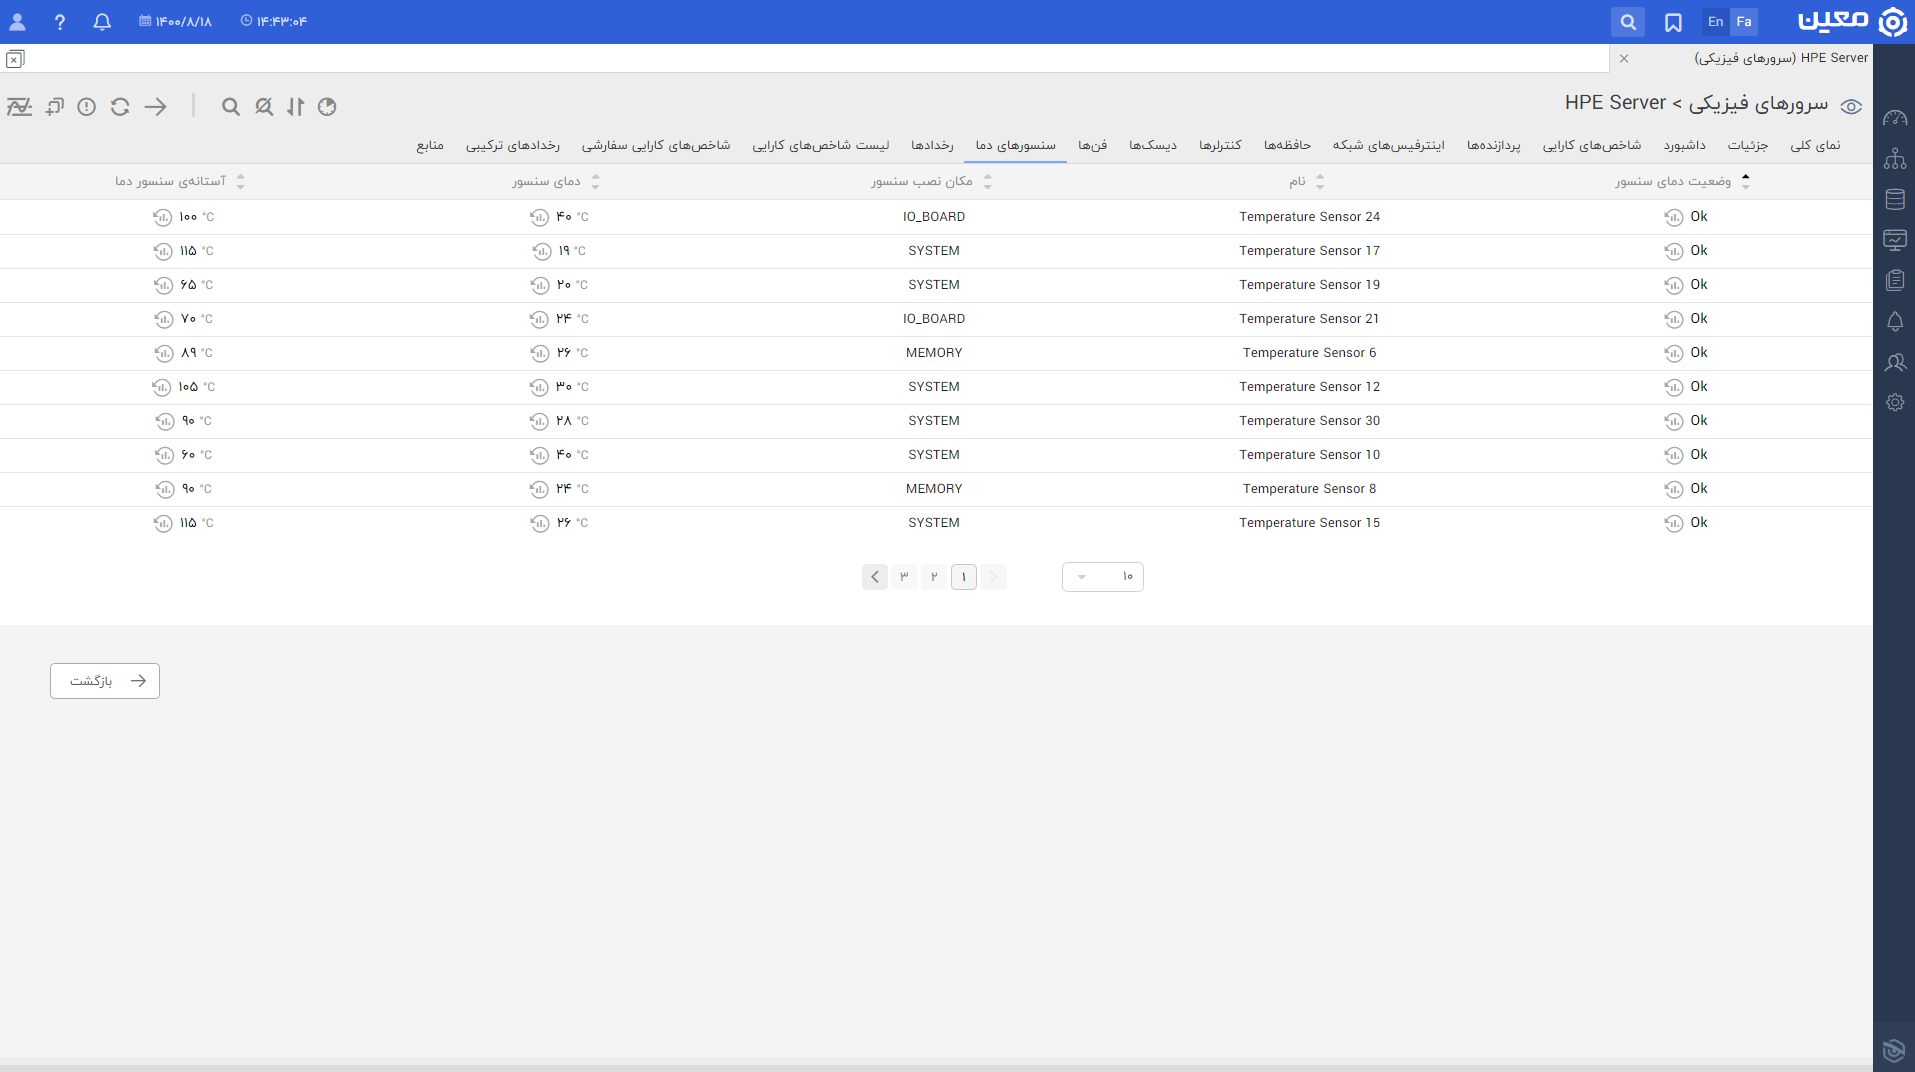Image resolution: width=1915 pixels, height=1072 pixels.
Task: Toggle the eye icon beside HPE Server title
Action: 1851,107
